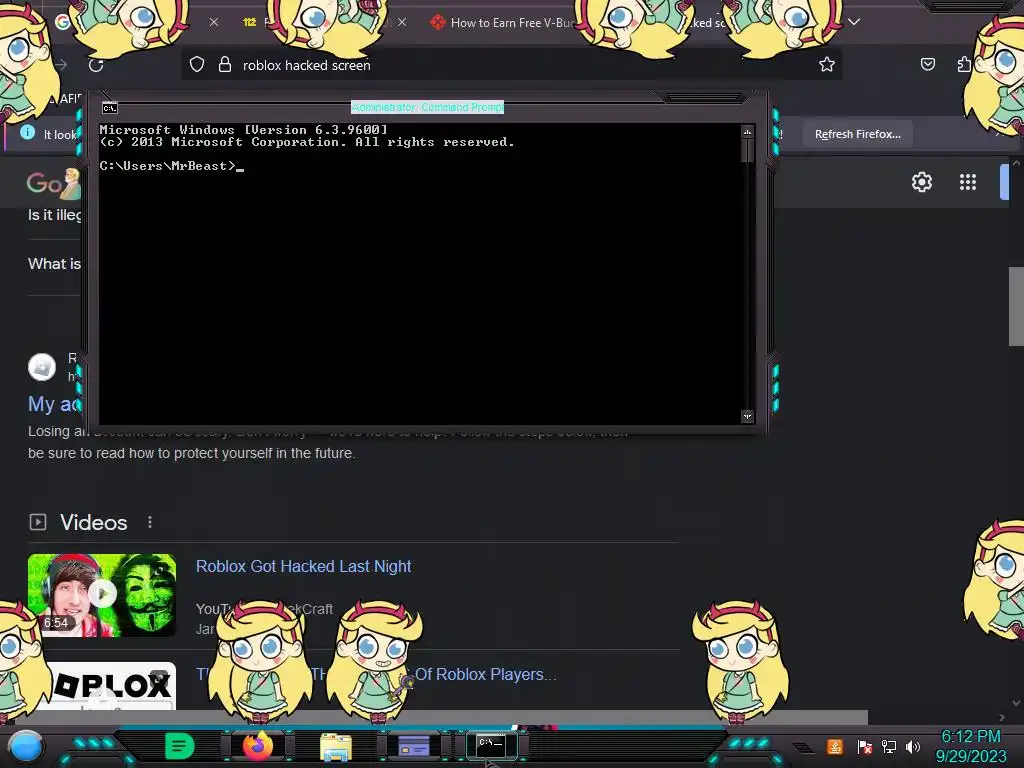1024x768 pixels.
Task: Click the info icon in the notification bar
Action: (27, 133)
